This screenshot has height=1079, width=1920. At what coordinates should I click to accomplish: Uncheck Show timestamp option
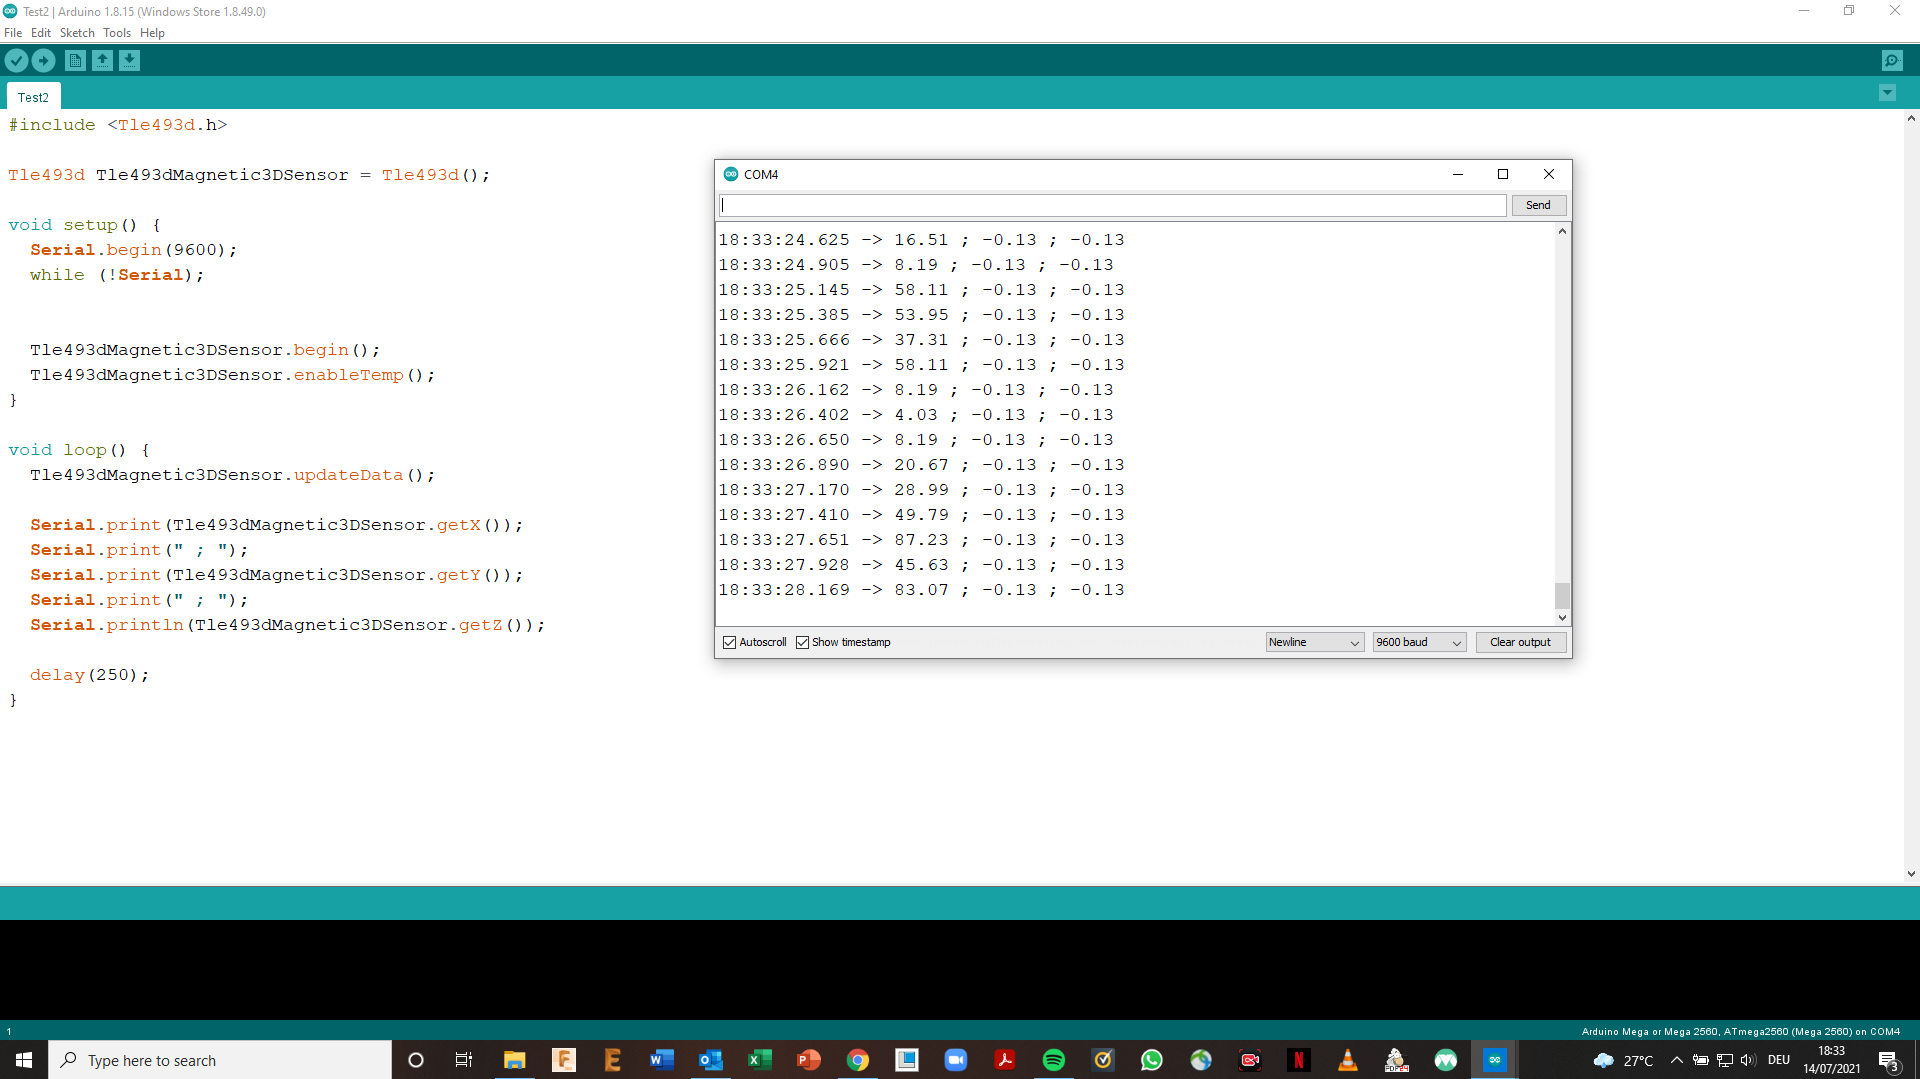click(804, 642)
